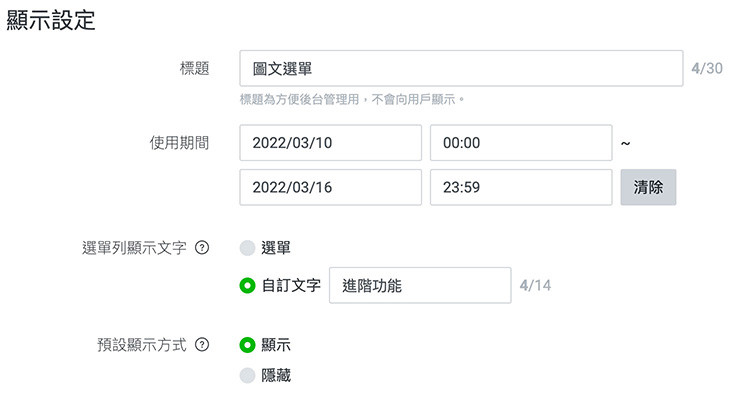
Task: Click the 4/14 custom text counter
Action: [535, 286]
